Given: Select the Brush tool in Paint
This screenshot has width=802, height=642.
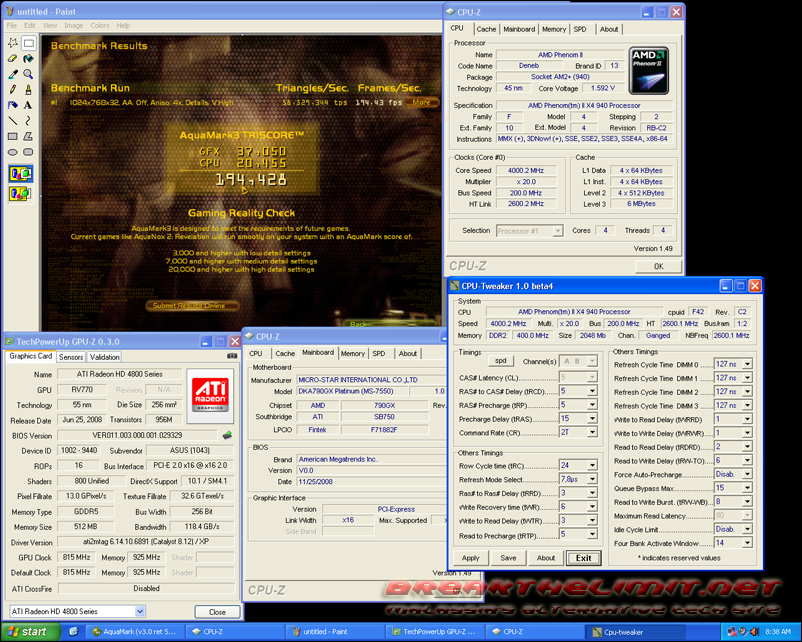Looking at the screenshot, I should pyautogui.click(x=28, y=90).
